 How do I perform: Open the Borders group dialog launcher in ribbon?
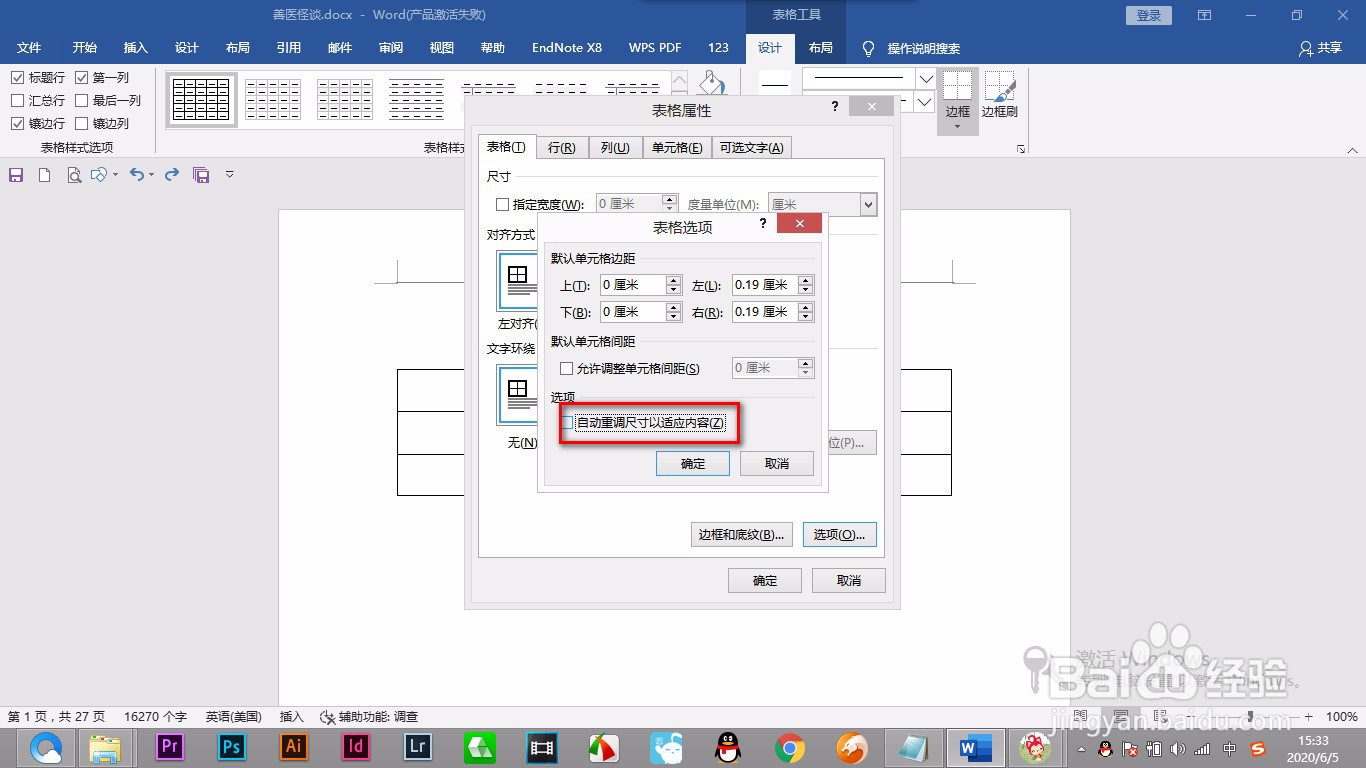point(1021,148)
